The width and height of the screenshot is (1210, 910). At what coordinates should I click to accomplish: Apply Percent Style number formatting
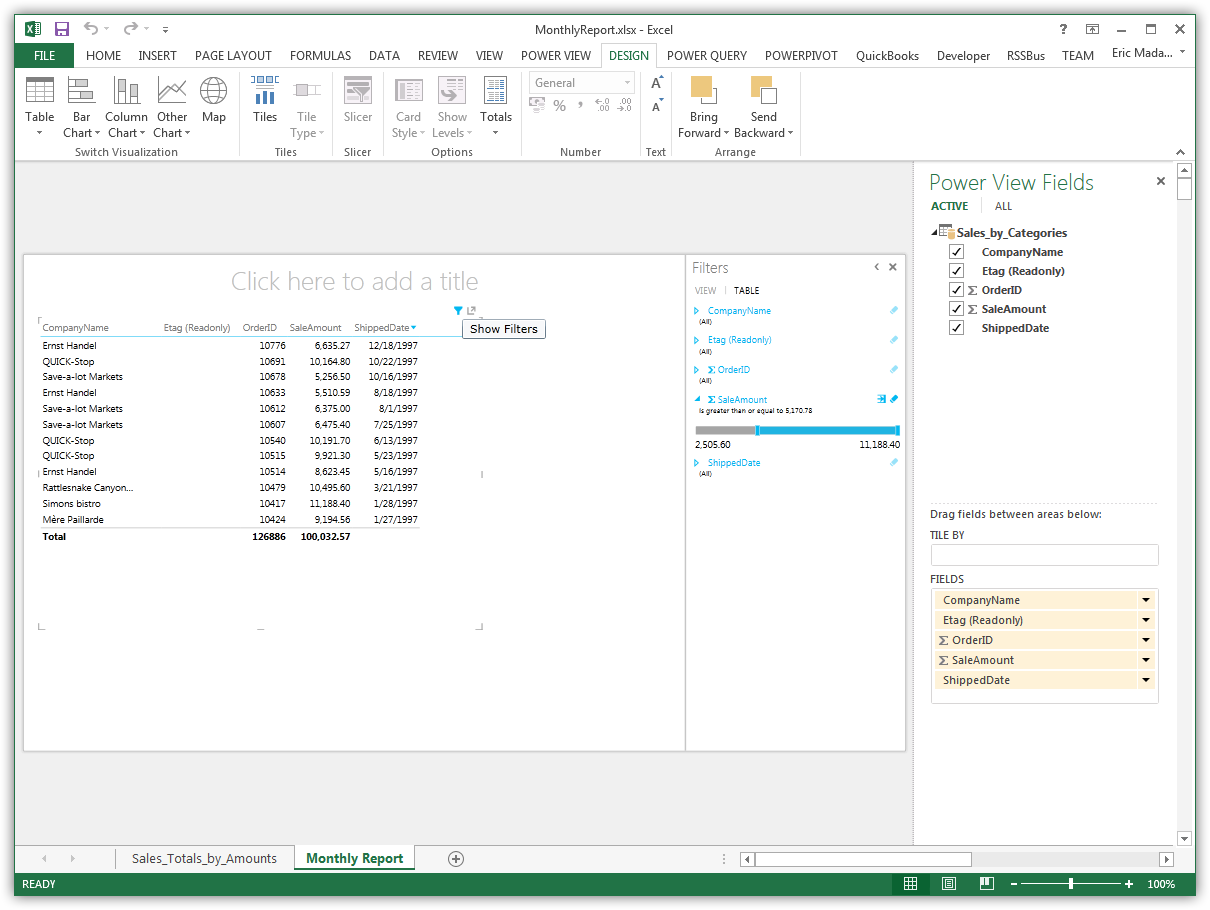click(559, 104)
